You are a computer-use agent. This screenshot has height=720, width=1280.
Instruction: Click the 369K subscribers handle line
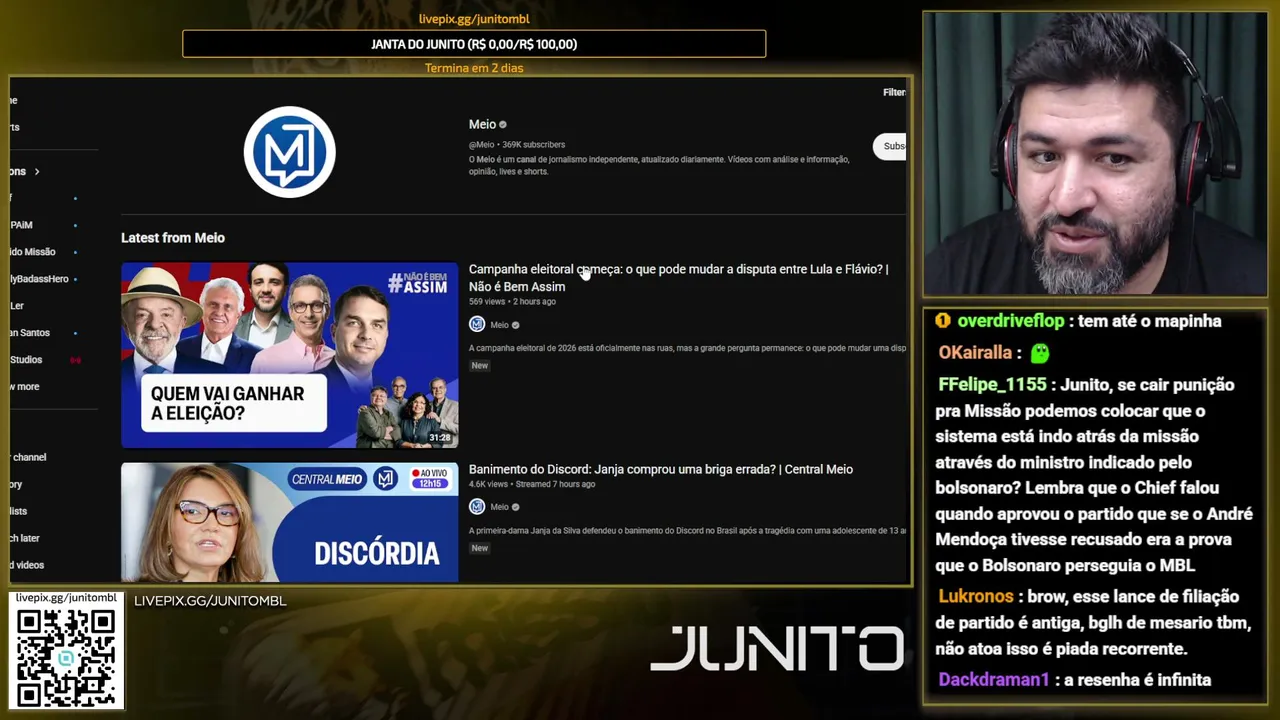[x=517, y=145]
